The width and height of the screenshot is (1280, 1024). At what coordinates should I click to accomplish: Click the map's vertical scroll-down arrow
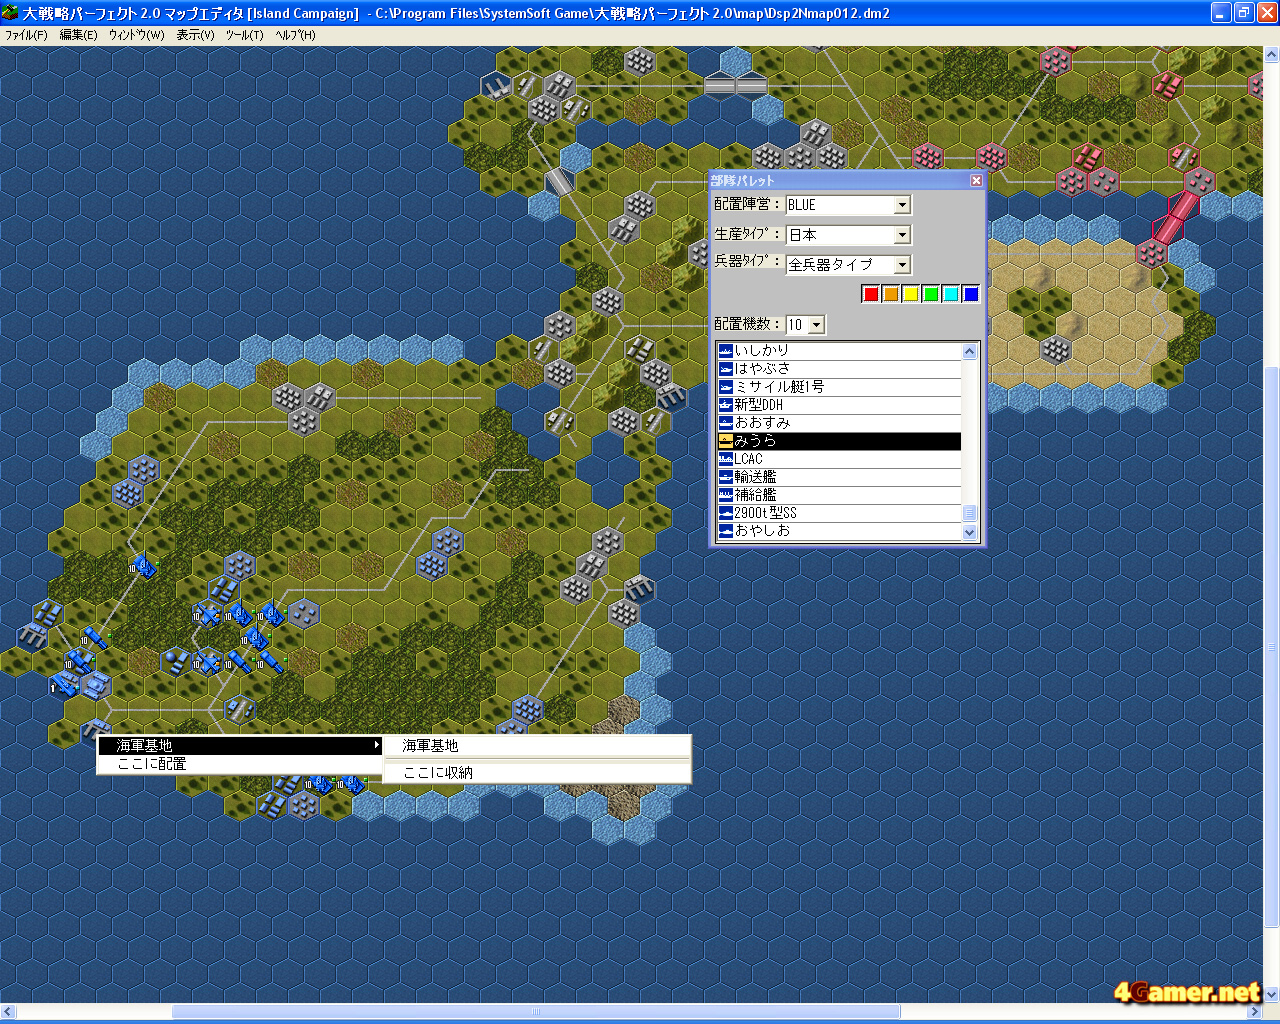1272,995
